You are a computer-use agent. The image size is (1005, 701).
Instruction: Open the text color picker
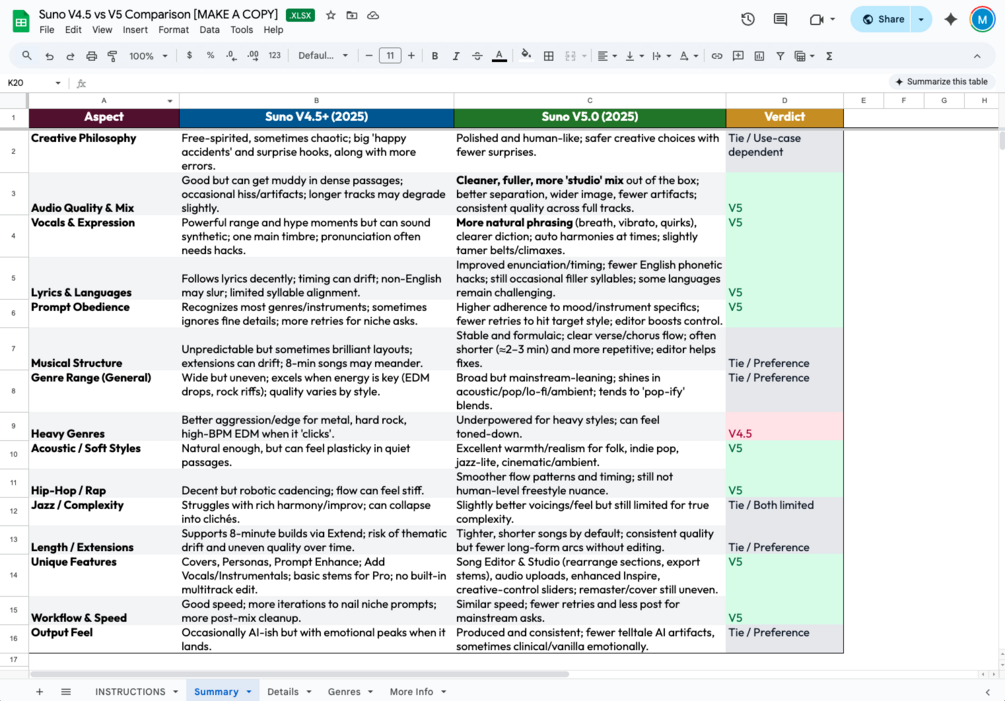click(499, 56)
